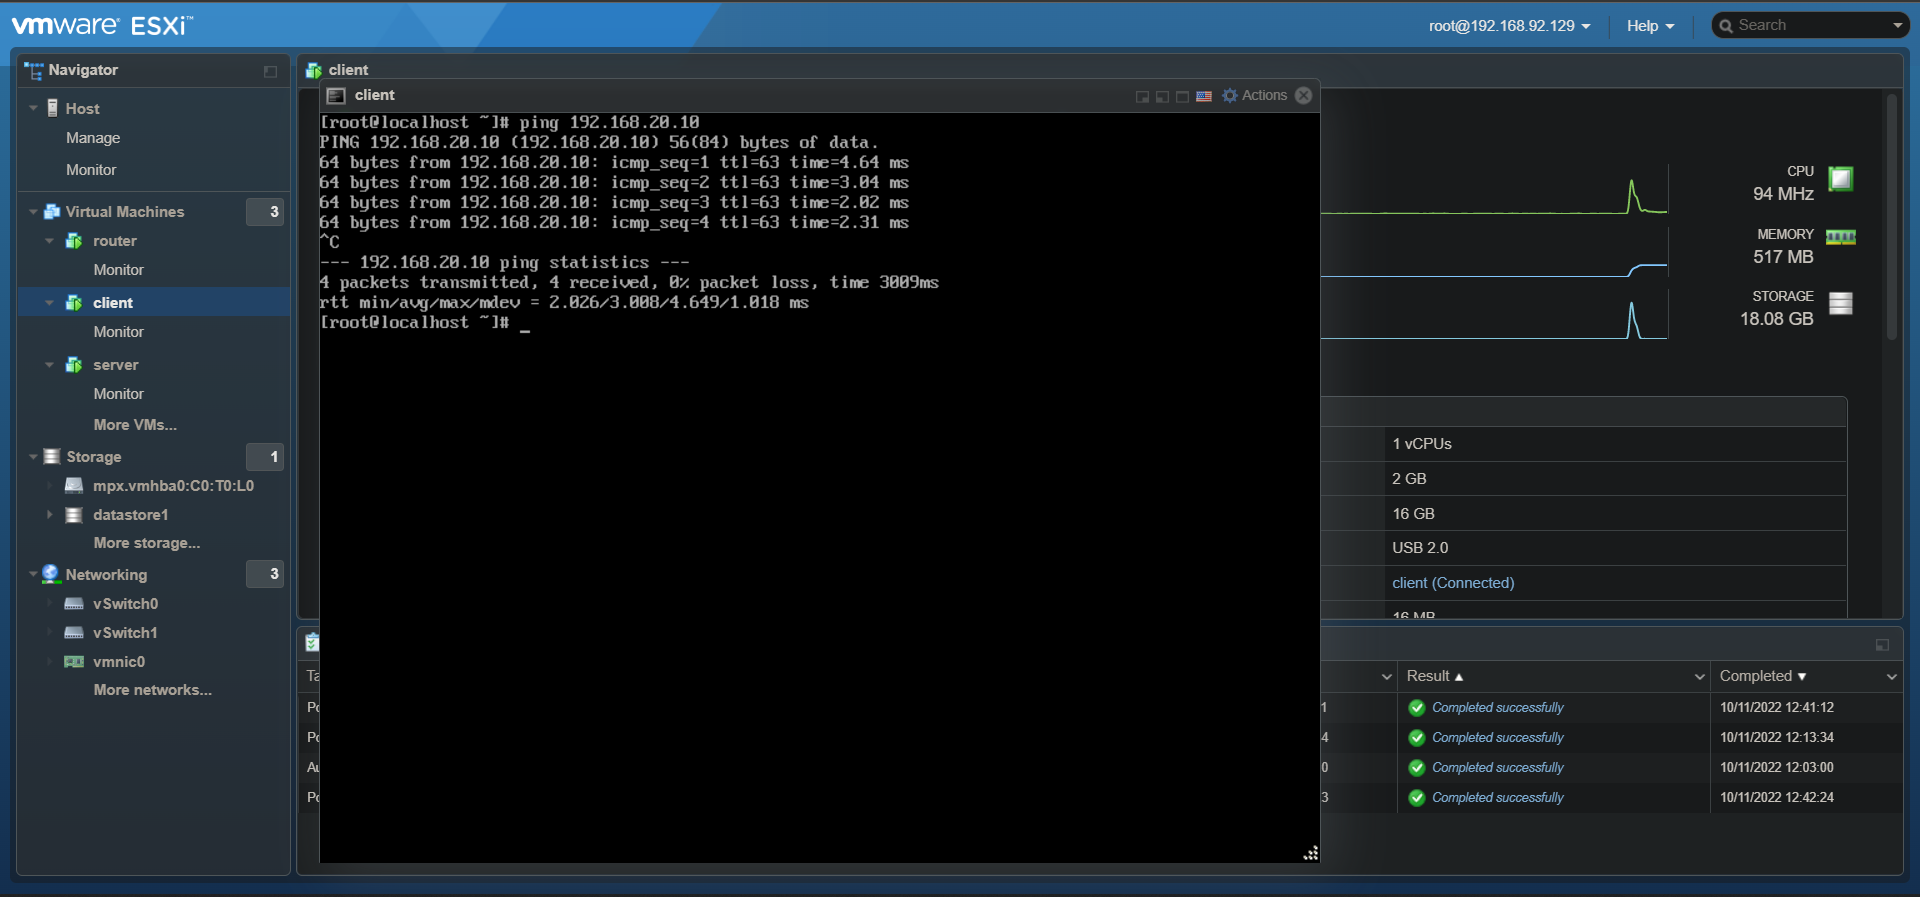Open the root@192.168.92.129 user dropdown

pyautogui.click(x=1510, y=26)
